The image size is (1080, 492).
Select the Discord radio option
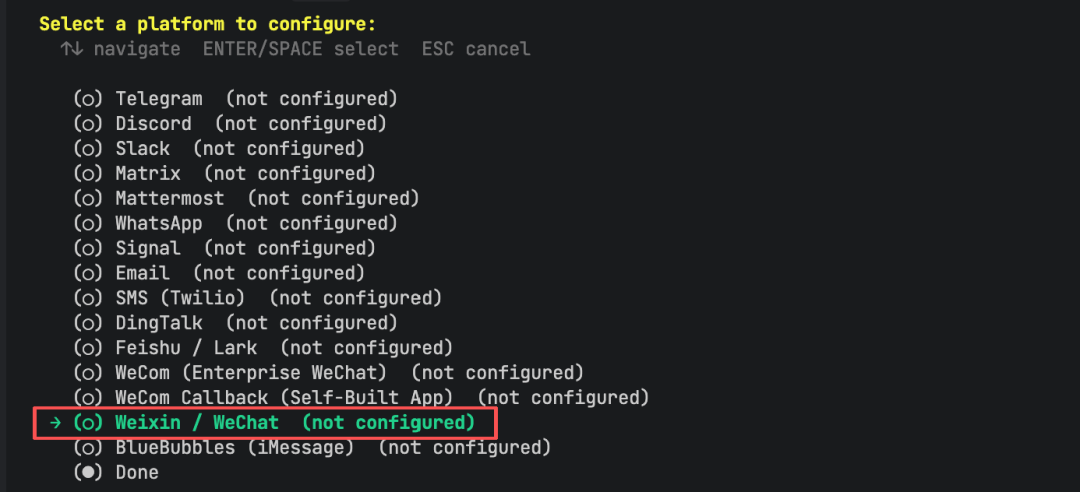[230, 124]
